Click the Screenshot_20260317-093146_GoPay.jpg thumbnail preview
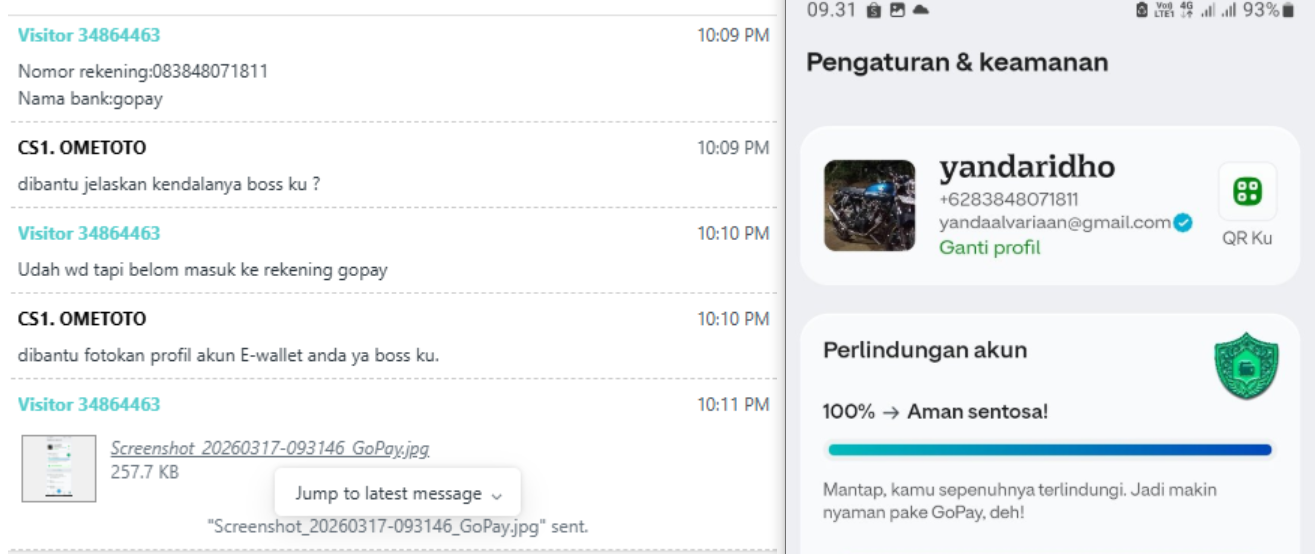 [x=59, y=468]
